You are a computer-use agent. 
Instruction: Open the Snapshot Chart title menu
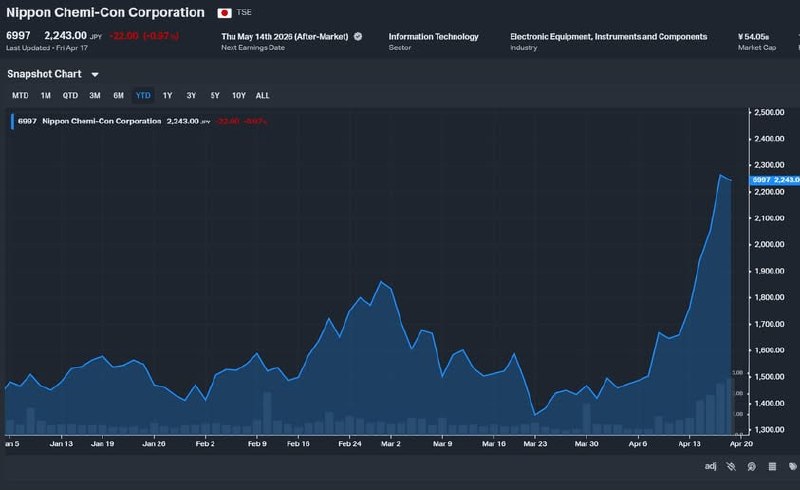44,74
